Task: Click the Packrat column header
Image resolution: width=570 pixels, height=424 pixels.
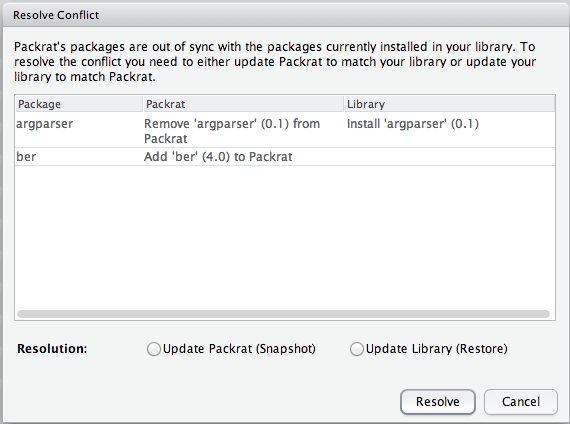Action: coord(243,104)
